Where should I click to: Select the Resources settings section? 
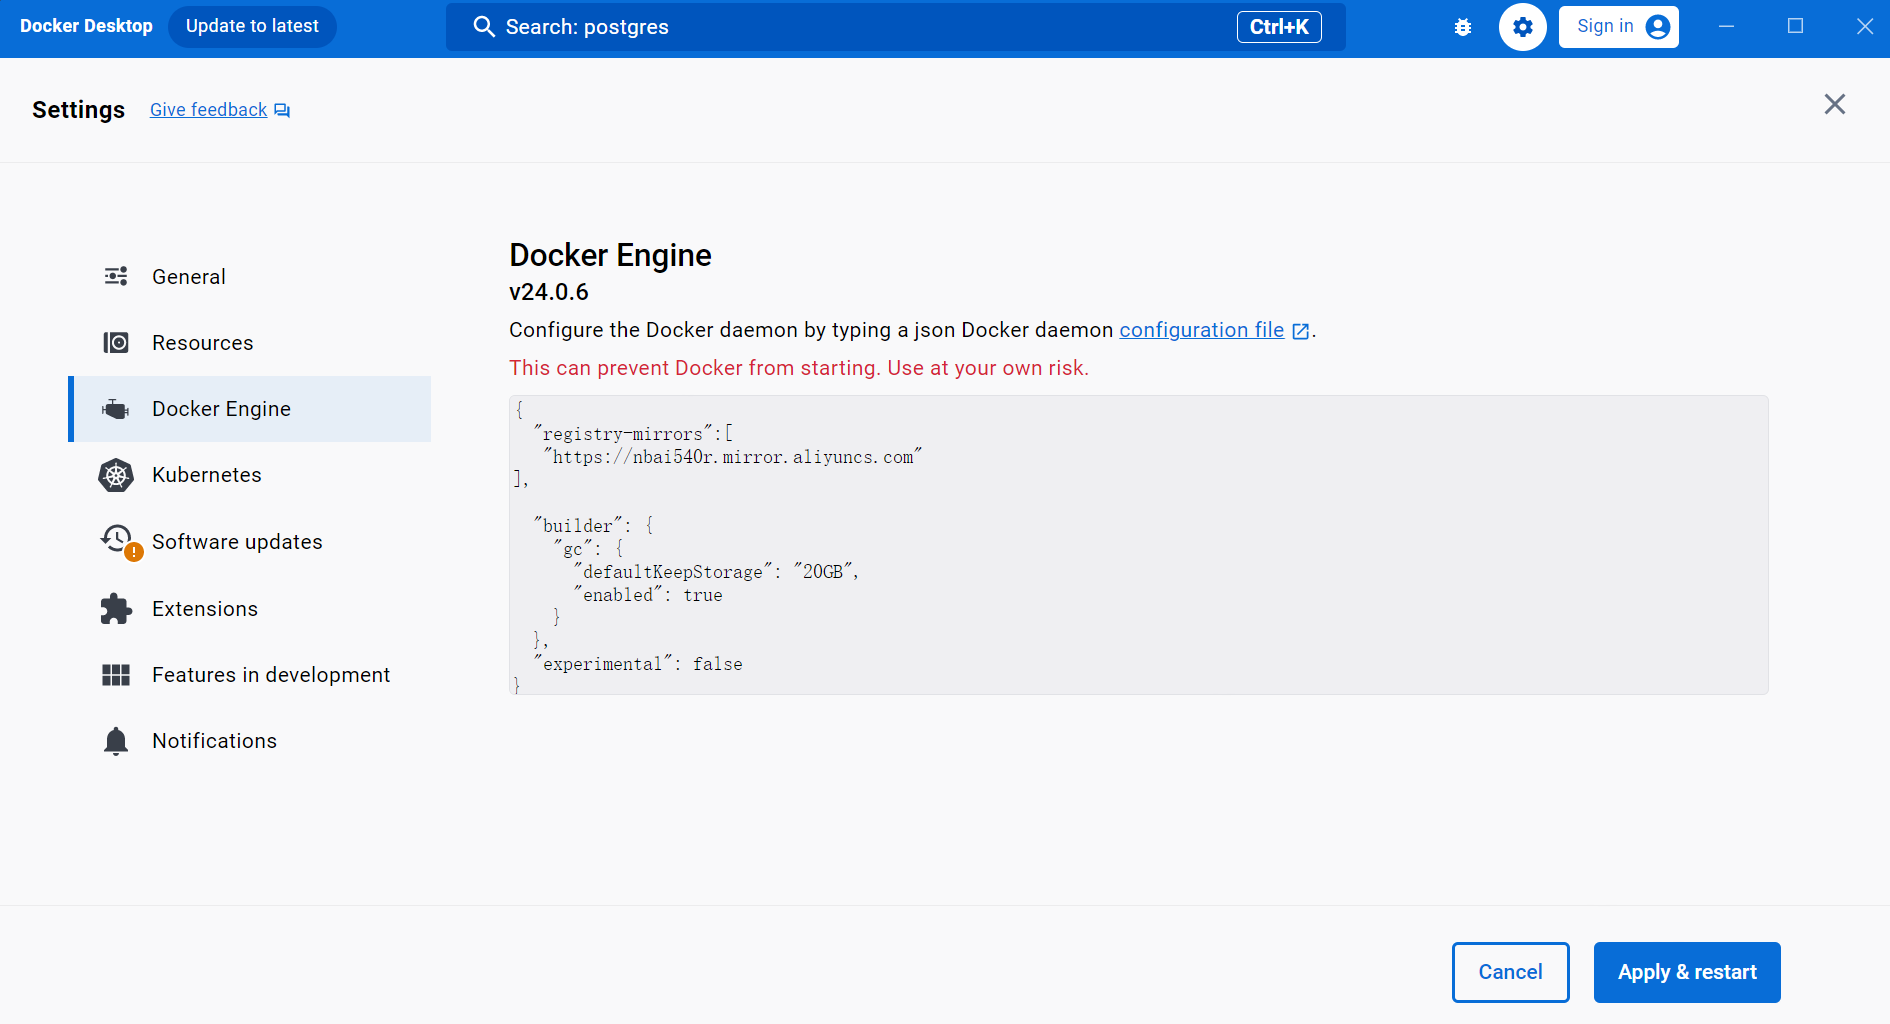[x=202, y=343]
